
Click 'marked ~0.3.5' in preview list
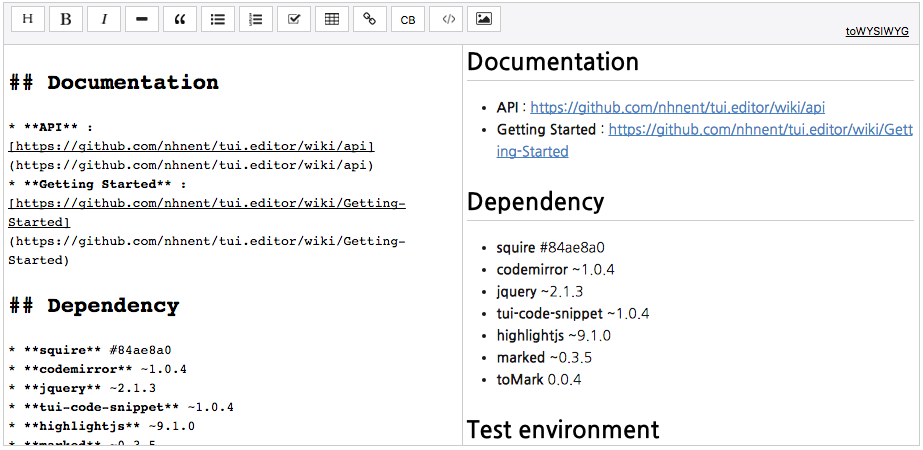tap(544, 358)
